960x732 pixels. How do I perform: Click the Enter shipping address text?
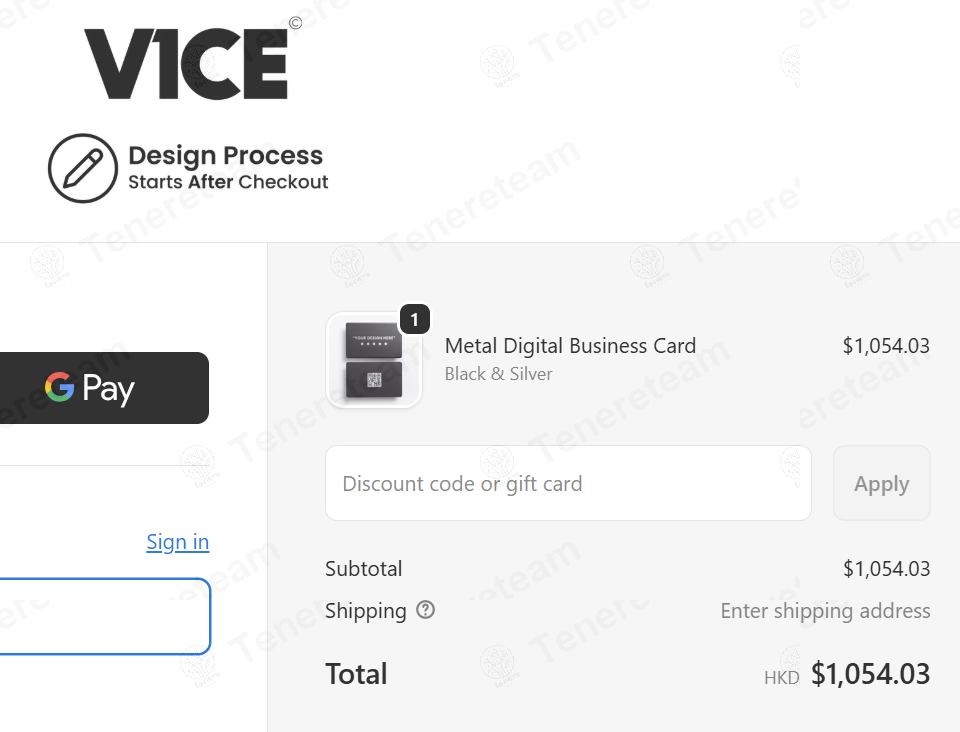825,611
